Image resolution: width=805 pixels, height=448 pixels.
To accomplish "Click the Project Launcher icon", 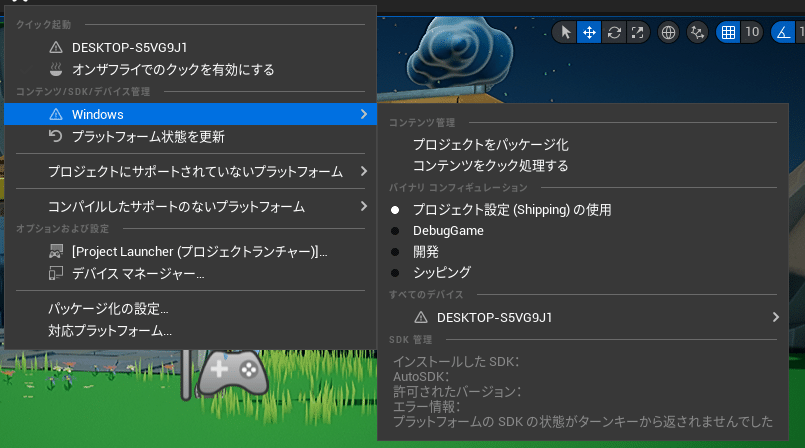I will pyautogui.click(x=56, y=251).
